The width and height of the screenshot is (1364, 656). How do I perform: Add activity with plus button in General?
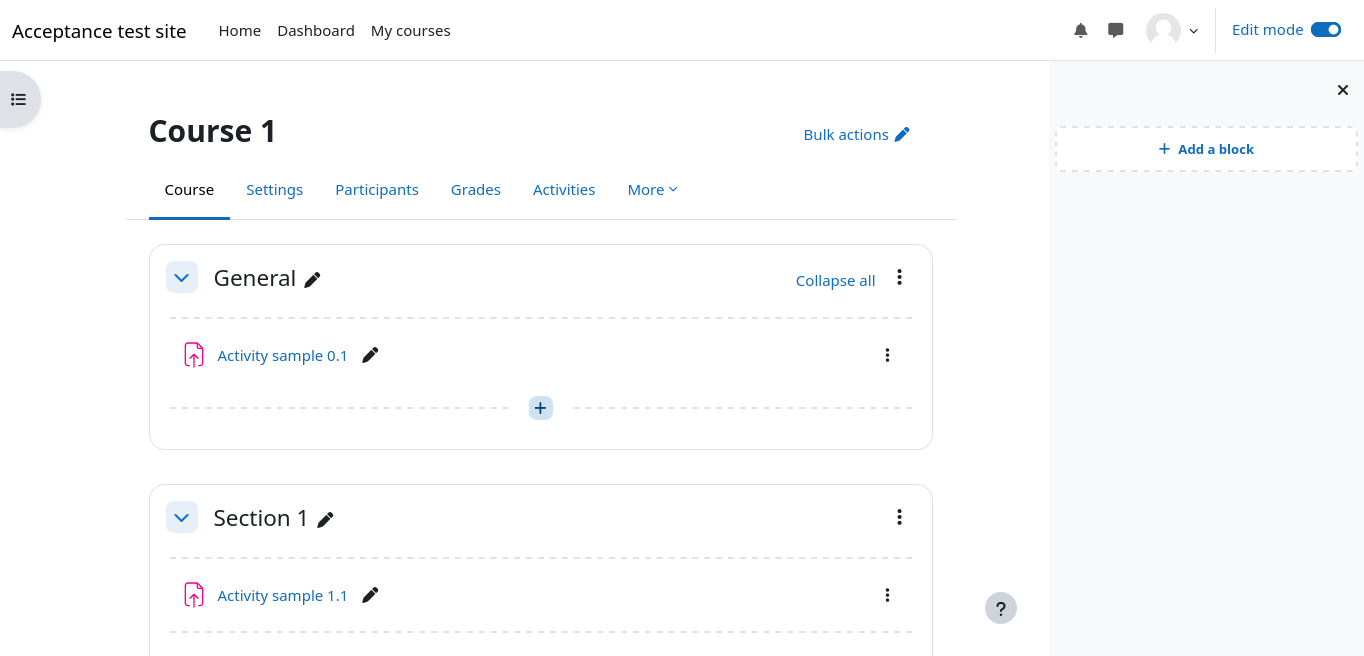pyautogui.click(x=540, y=408)
